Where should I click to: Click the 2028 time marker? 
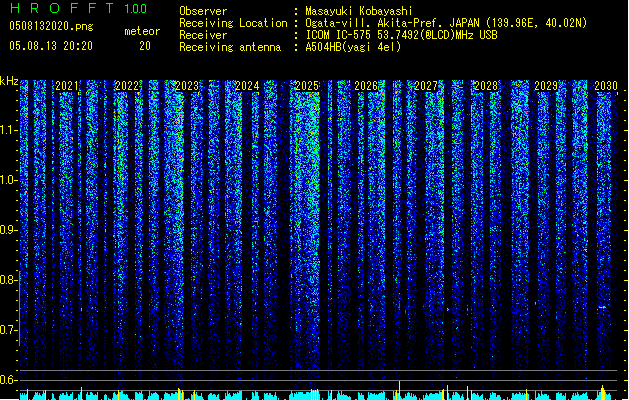tap(486, 86)
